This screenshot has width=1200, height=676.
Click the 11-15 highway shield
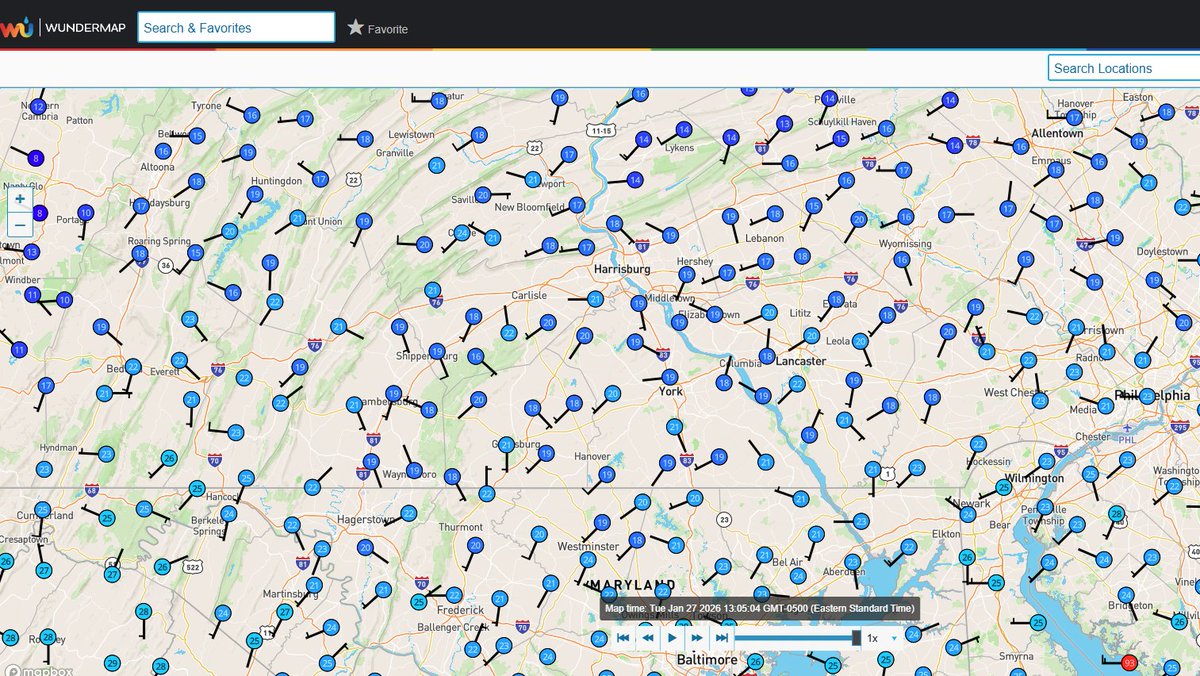pos(601,130)
